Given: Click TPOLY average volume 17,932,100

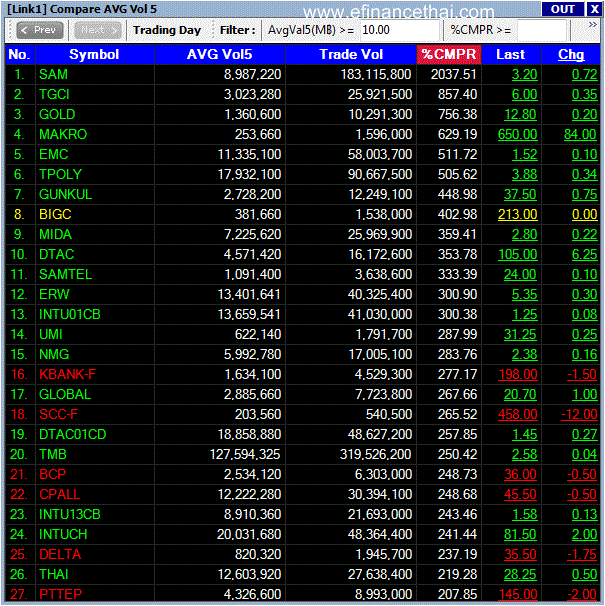Looking at the screenshot, I should (x=249, y=174).
